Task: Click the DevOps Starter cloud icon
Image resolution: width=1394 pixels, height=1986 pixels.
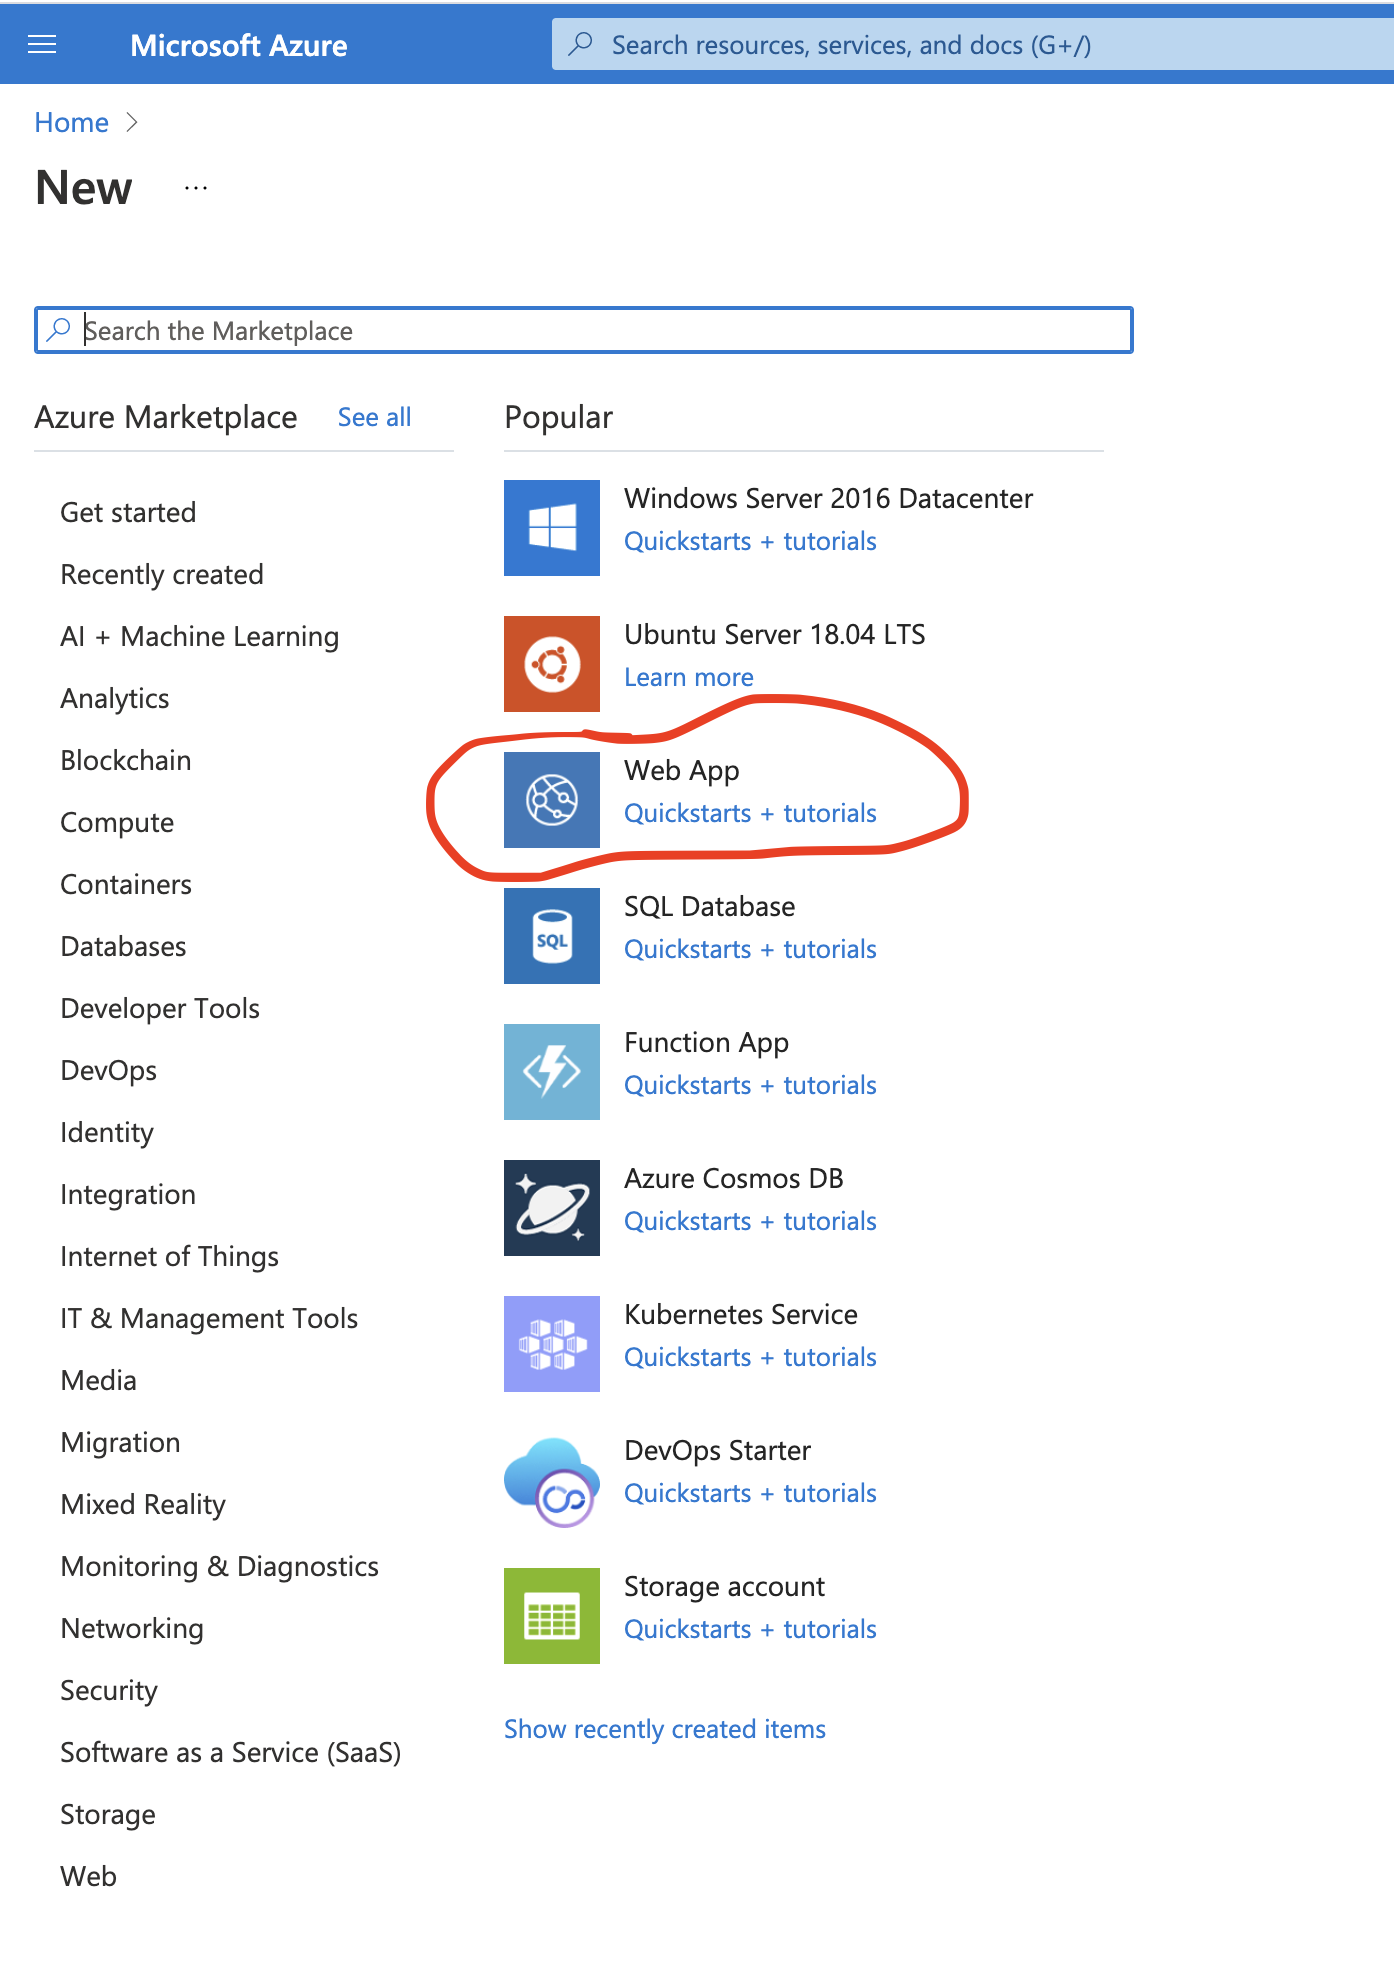Action: 552,1480
